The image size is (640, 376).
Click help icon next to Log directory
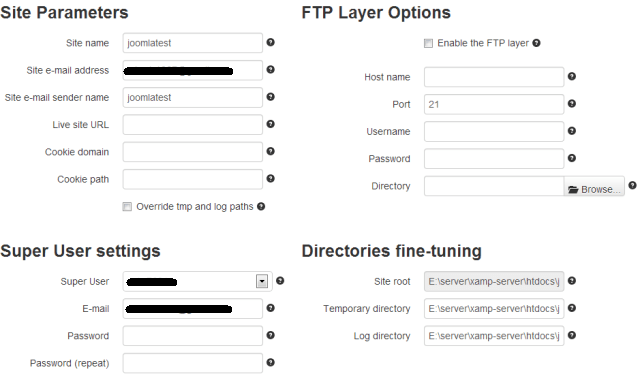pyautogui.click(x=571, y=335)
